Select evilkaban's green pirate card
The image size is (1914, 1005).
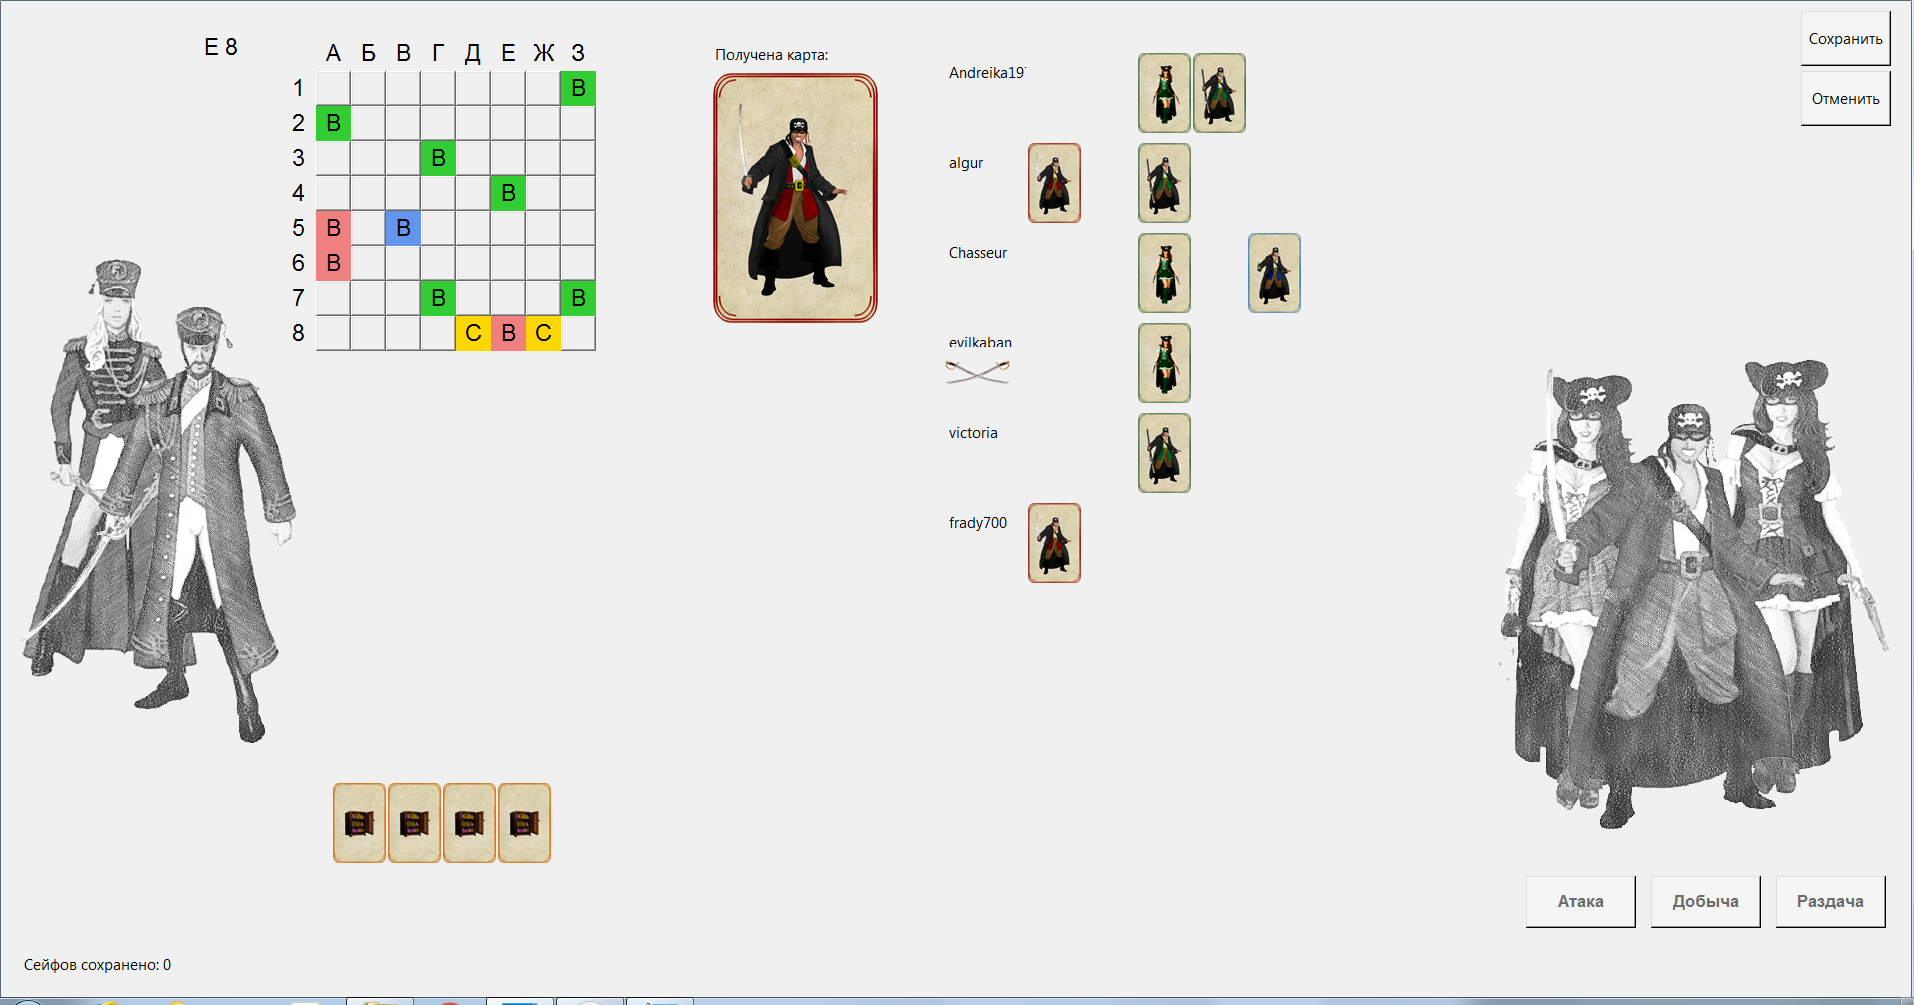(1164, 363)
